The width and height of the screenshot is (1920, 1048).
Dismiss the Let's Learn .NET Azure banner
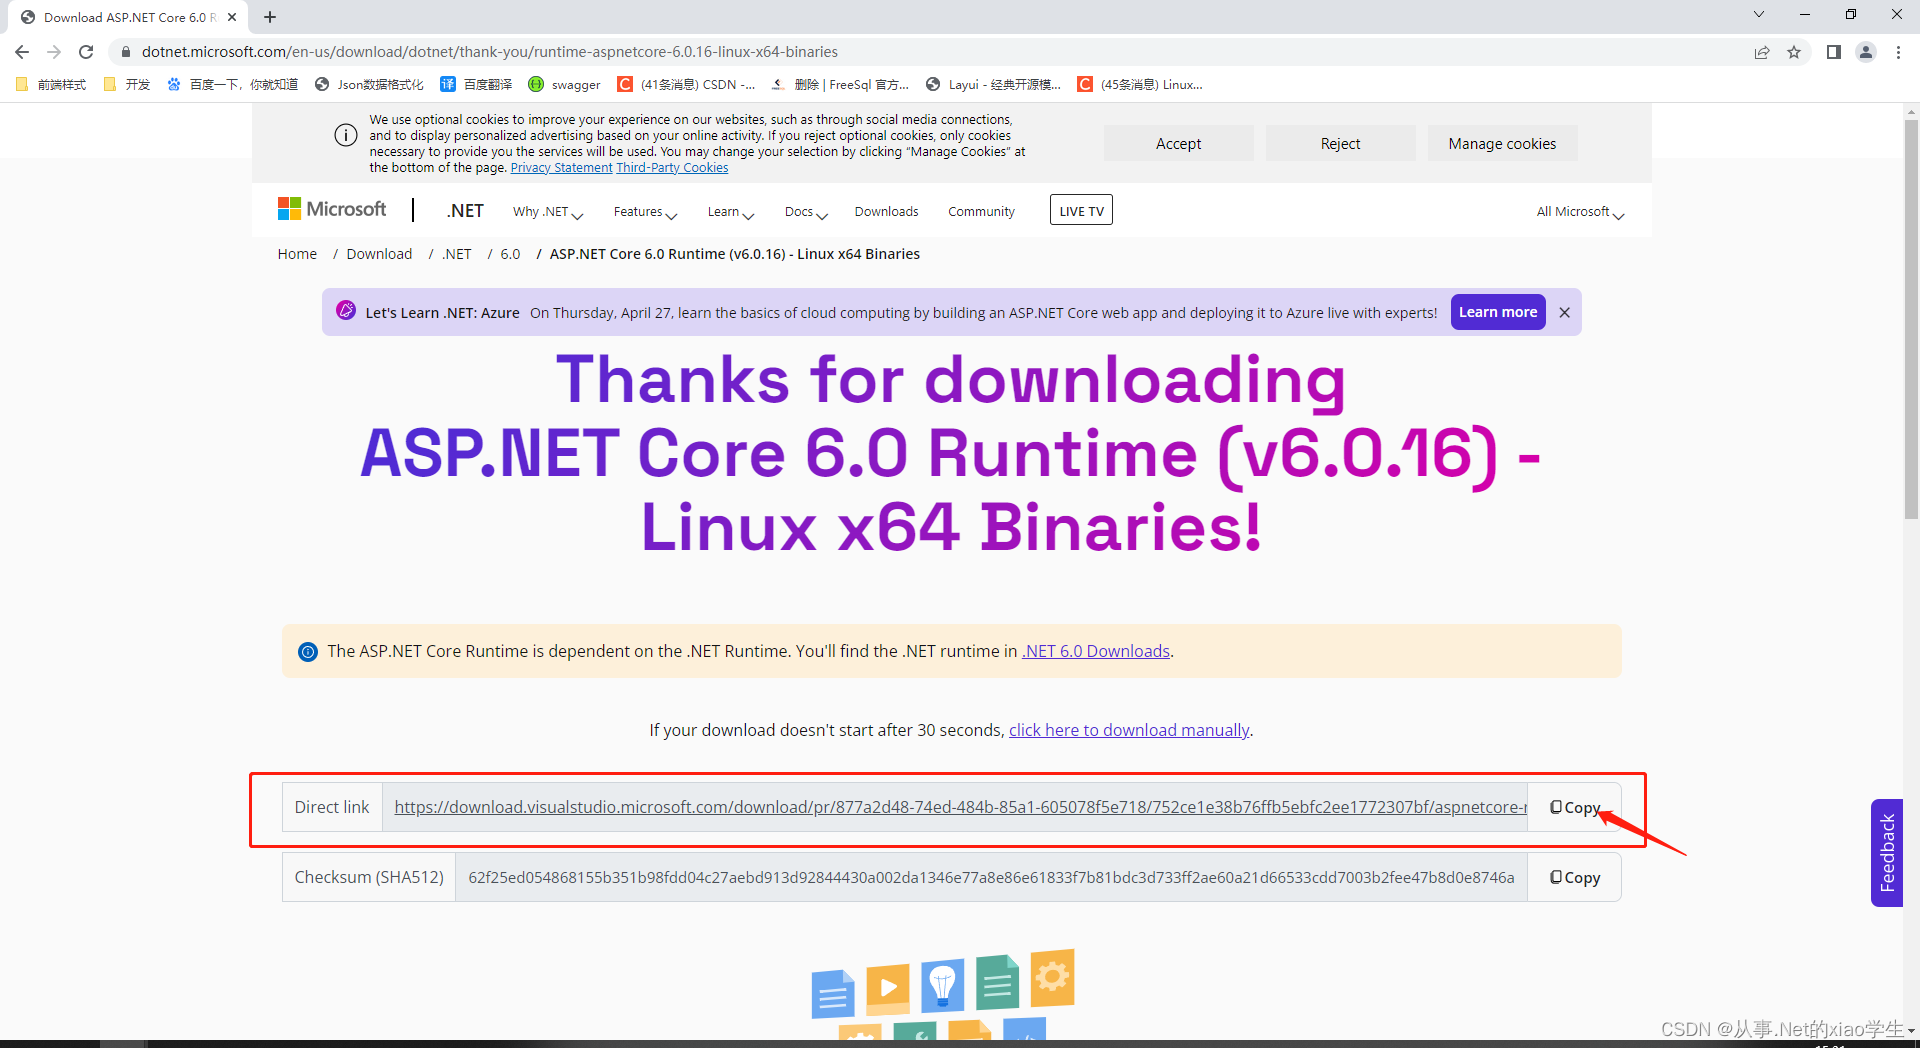point(1564,312)
